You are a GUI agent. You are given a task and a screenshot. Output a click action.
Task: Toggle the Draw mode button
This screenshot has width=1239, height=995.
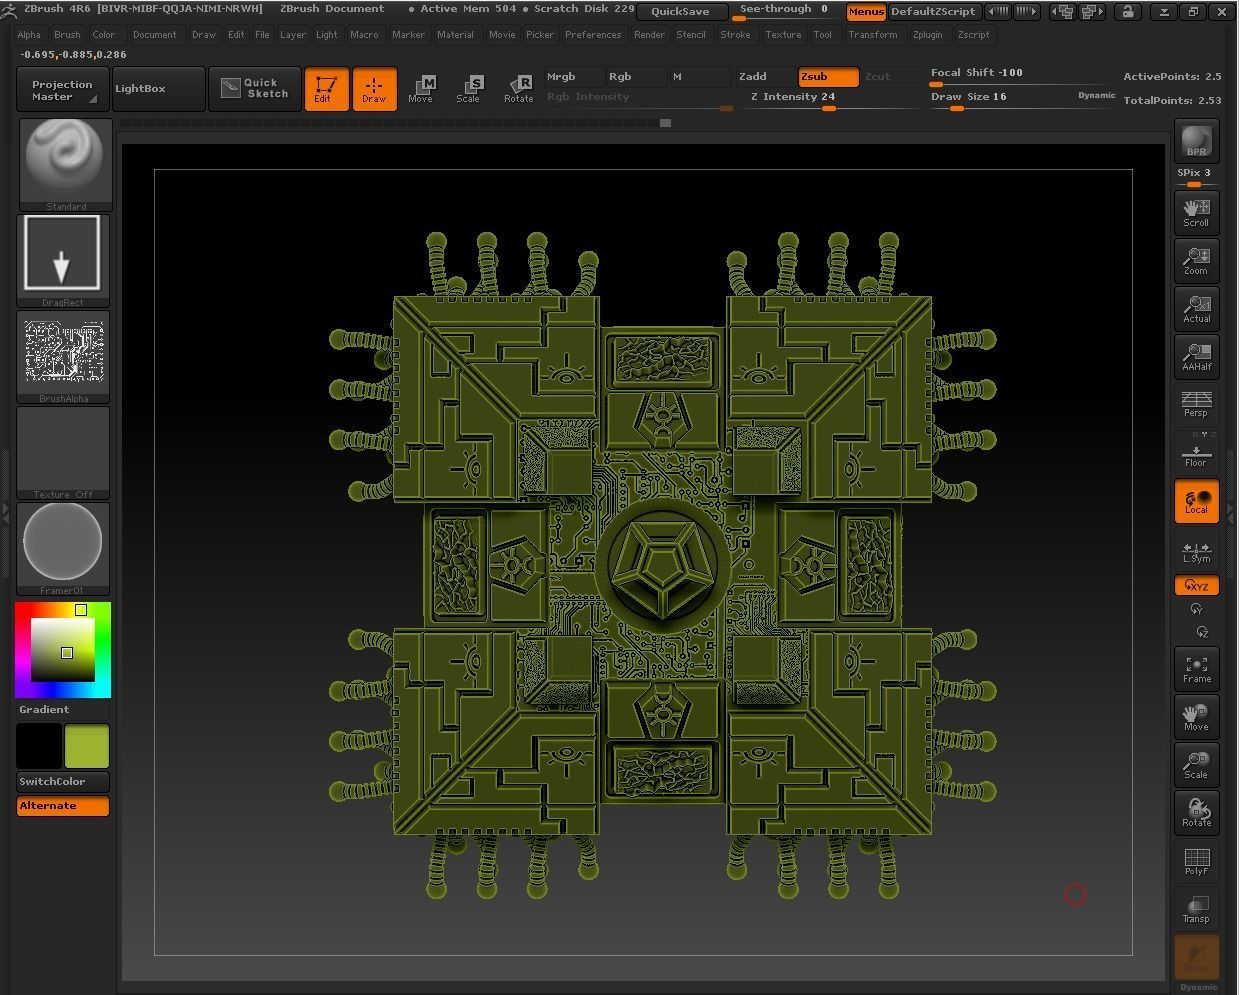click(x=374, y=89)
